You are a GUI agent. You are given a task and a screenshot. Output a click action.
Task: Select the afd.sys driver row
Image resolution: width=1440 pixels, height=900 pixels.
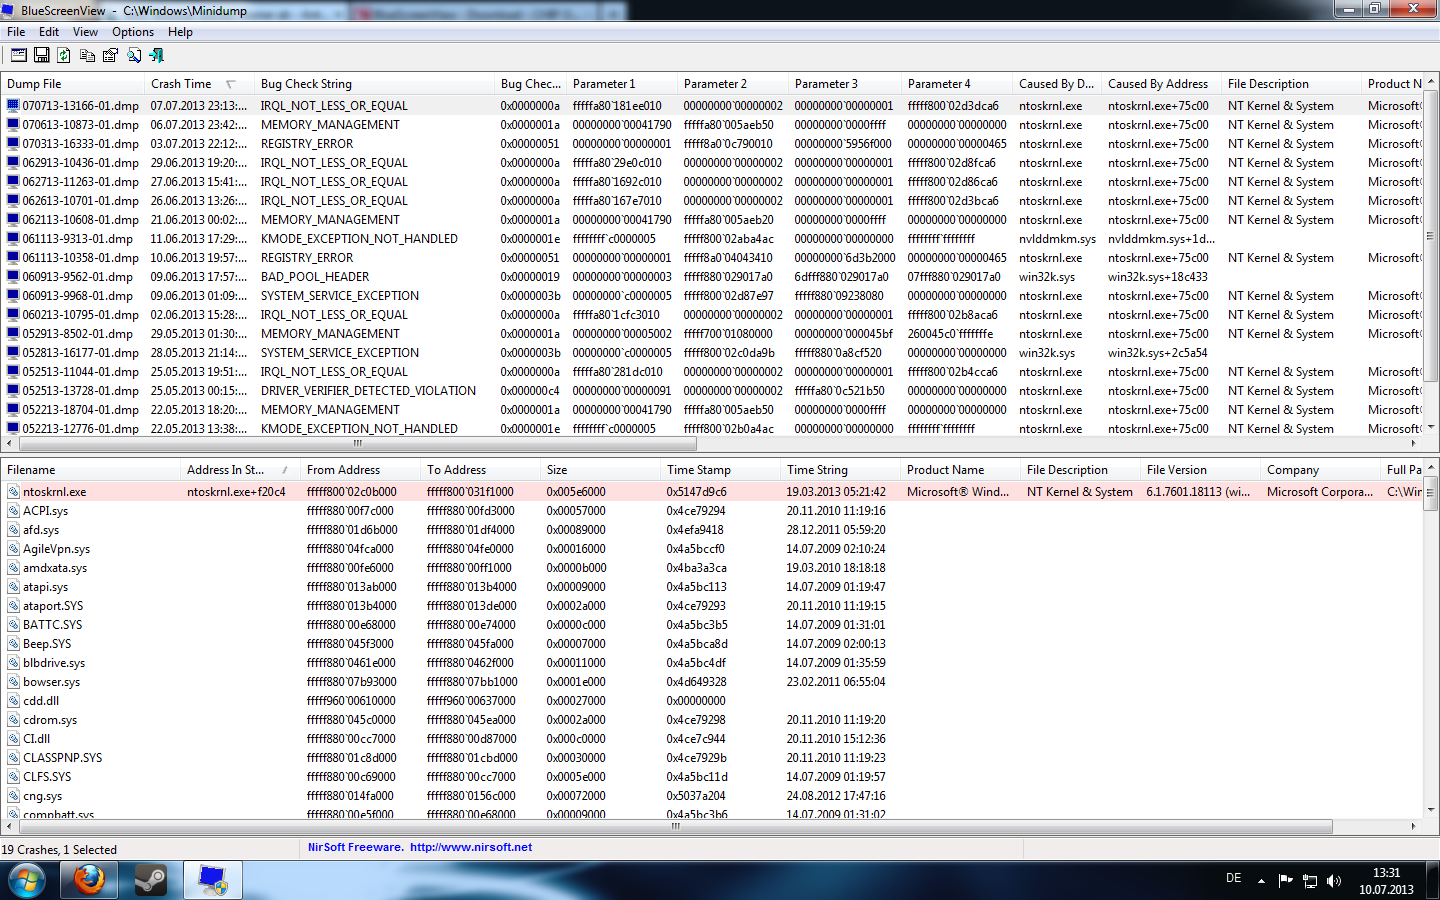pos(41,530)
